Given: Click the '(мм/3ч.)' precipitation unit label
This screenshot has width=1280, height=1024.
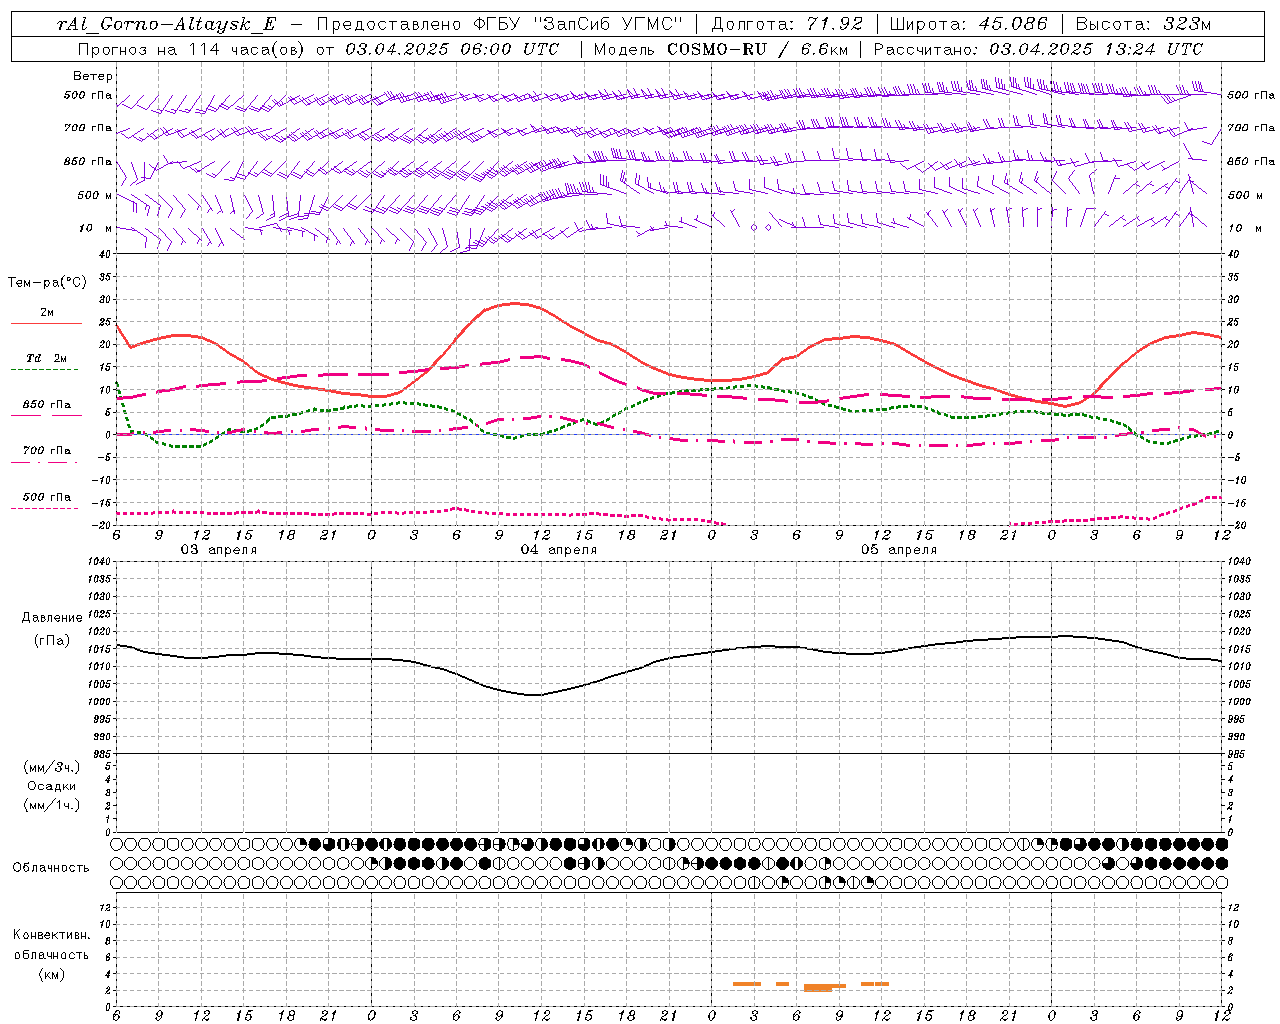Looking at the screenshot, I should click(x=52, y=767).
